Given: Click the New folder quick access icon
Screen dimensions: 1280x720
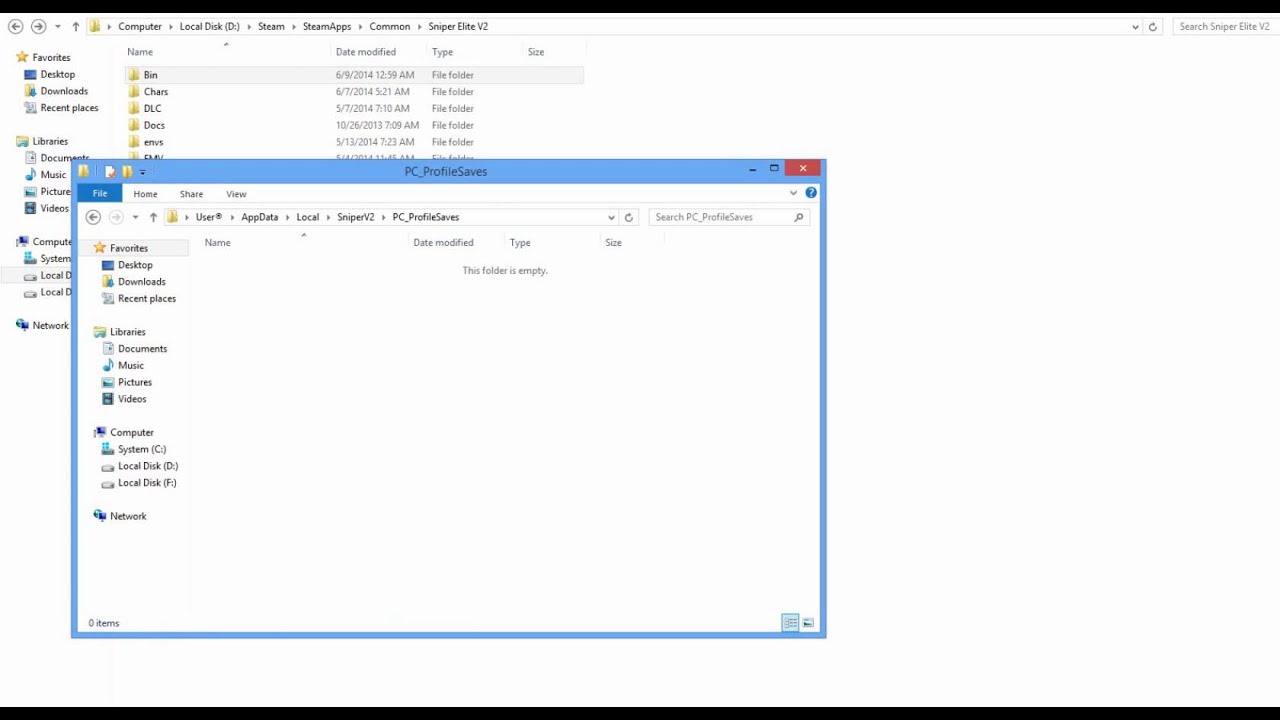Looking at the screenshot, I should 127,172.
